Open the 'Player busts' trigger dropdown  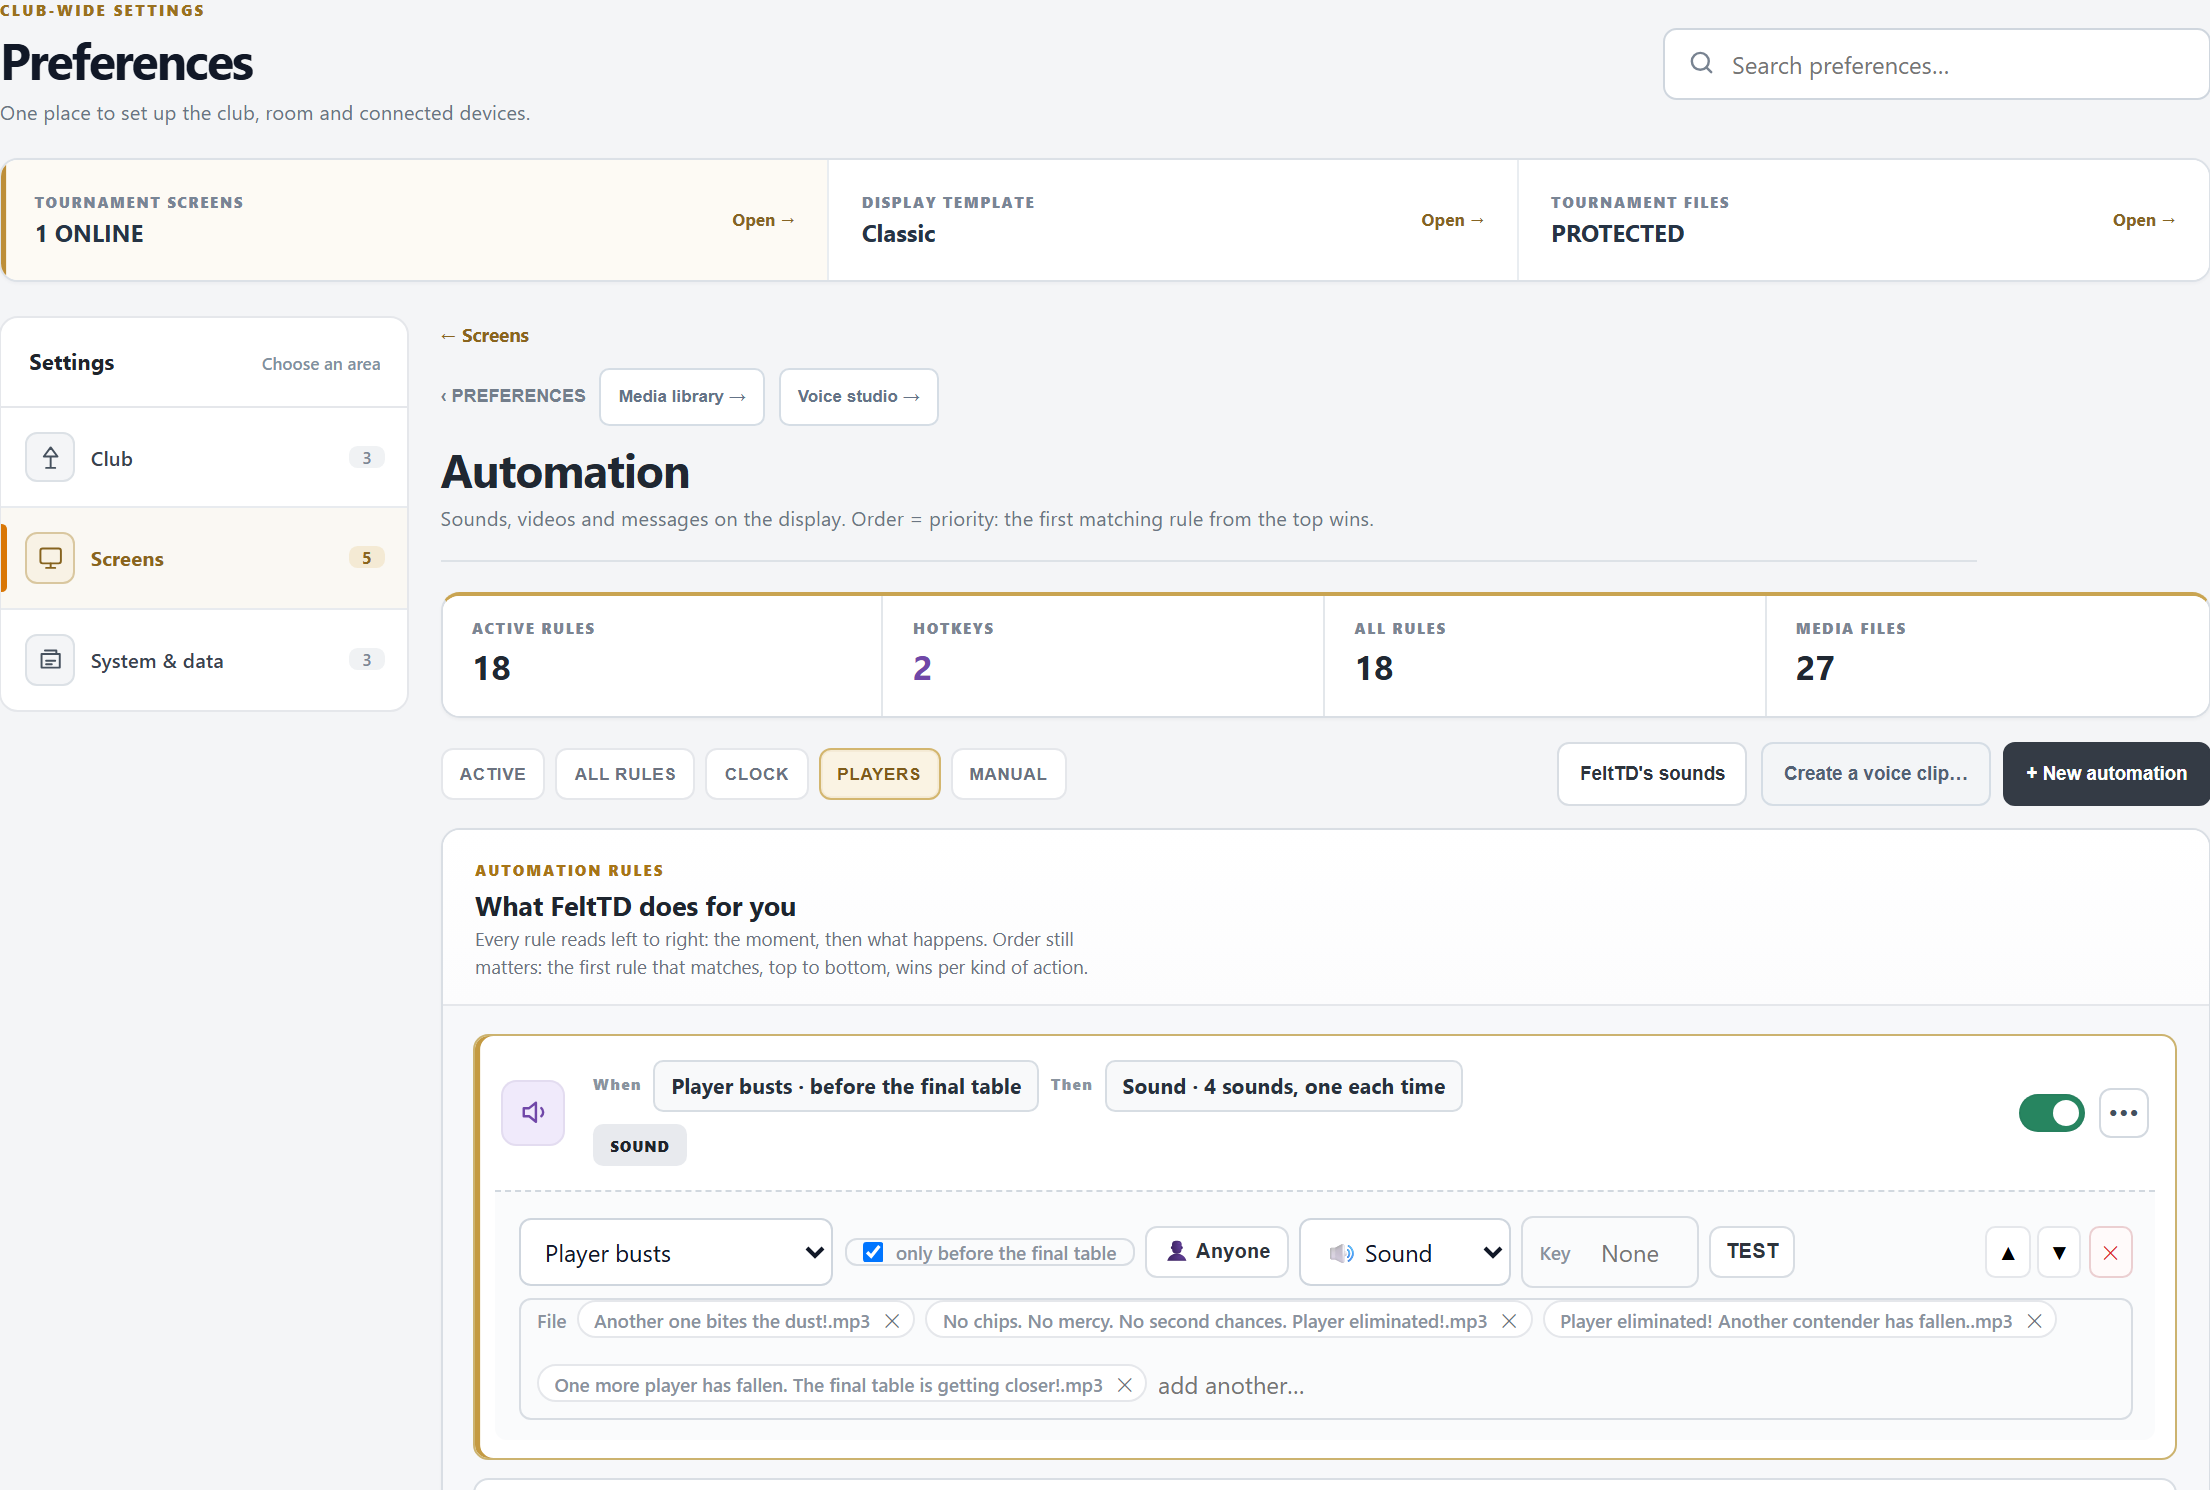[x=676, y=1252]
